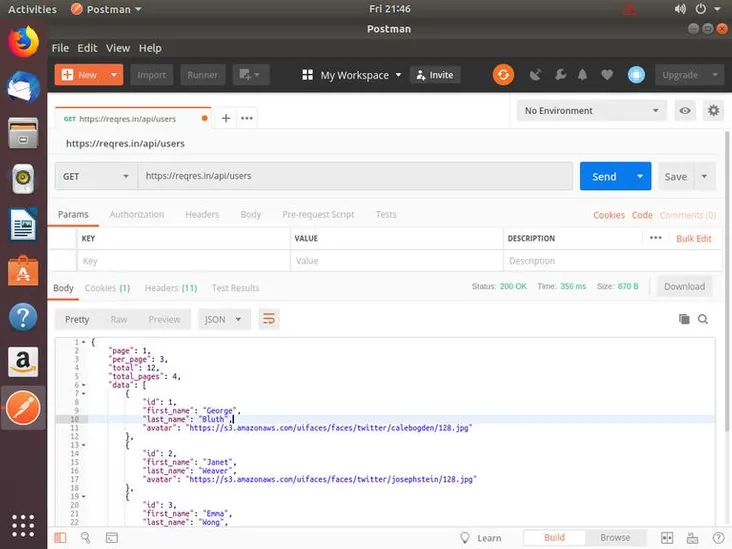This screenshot has width=732, height=549.
Task: Copy response body to clipboard icon
Action: click(684, 319)
